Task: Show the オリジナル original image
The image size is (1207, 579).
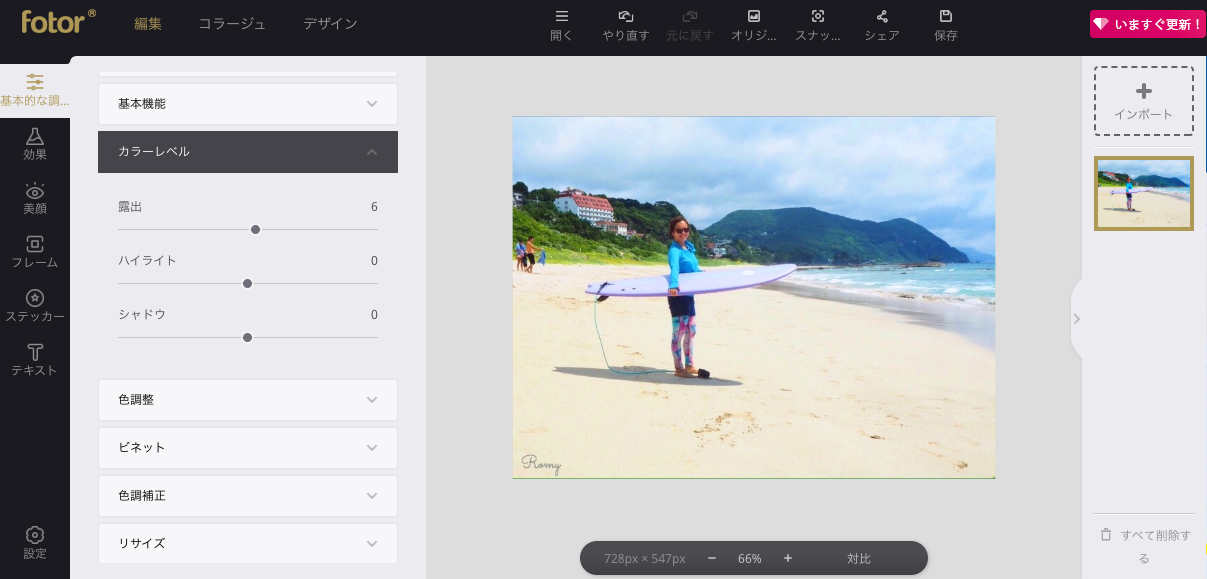Action: coord(754,26)
